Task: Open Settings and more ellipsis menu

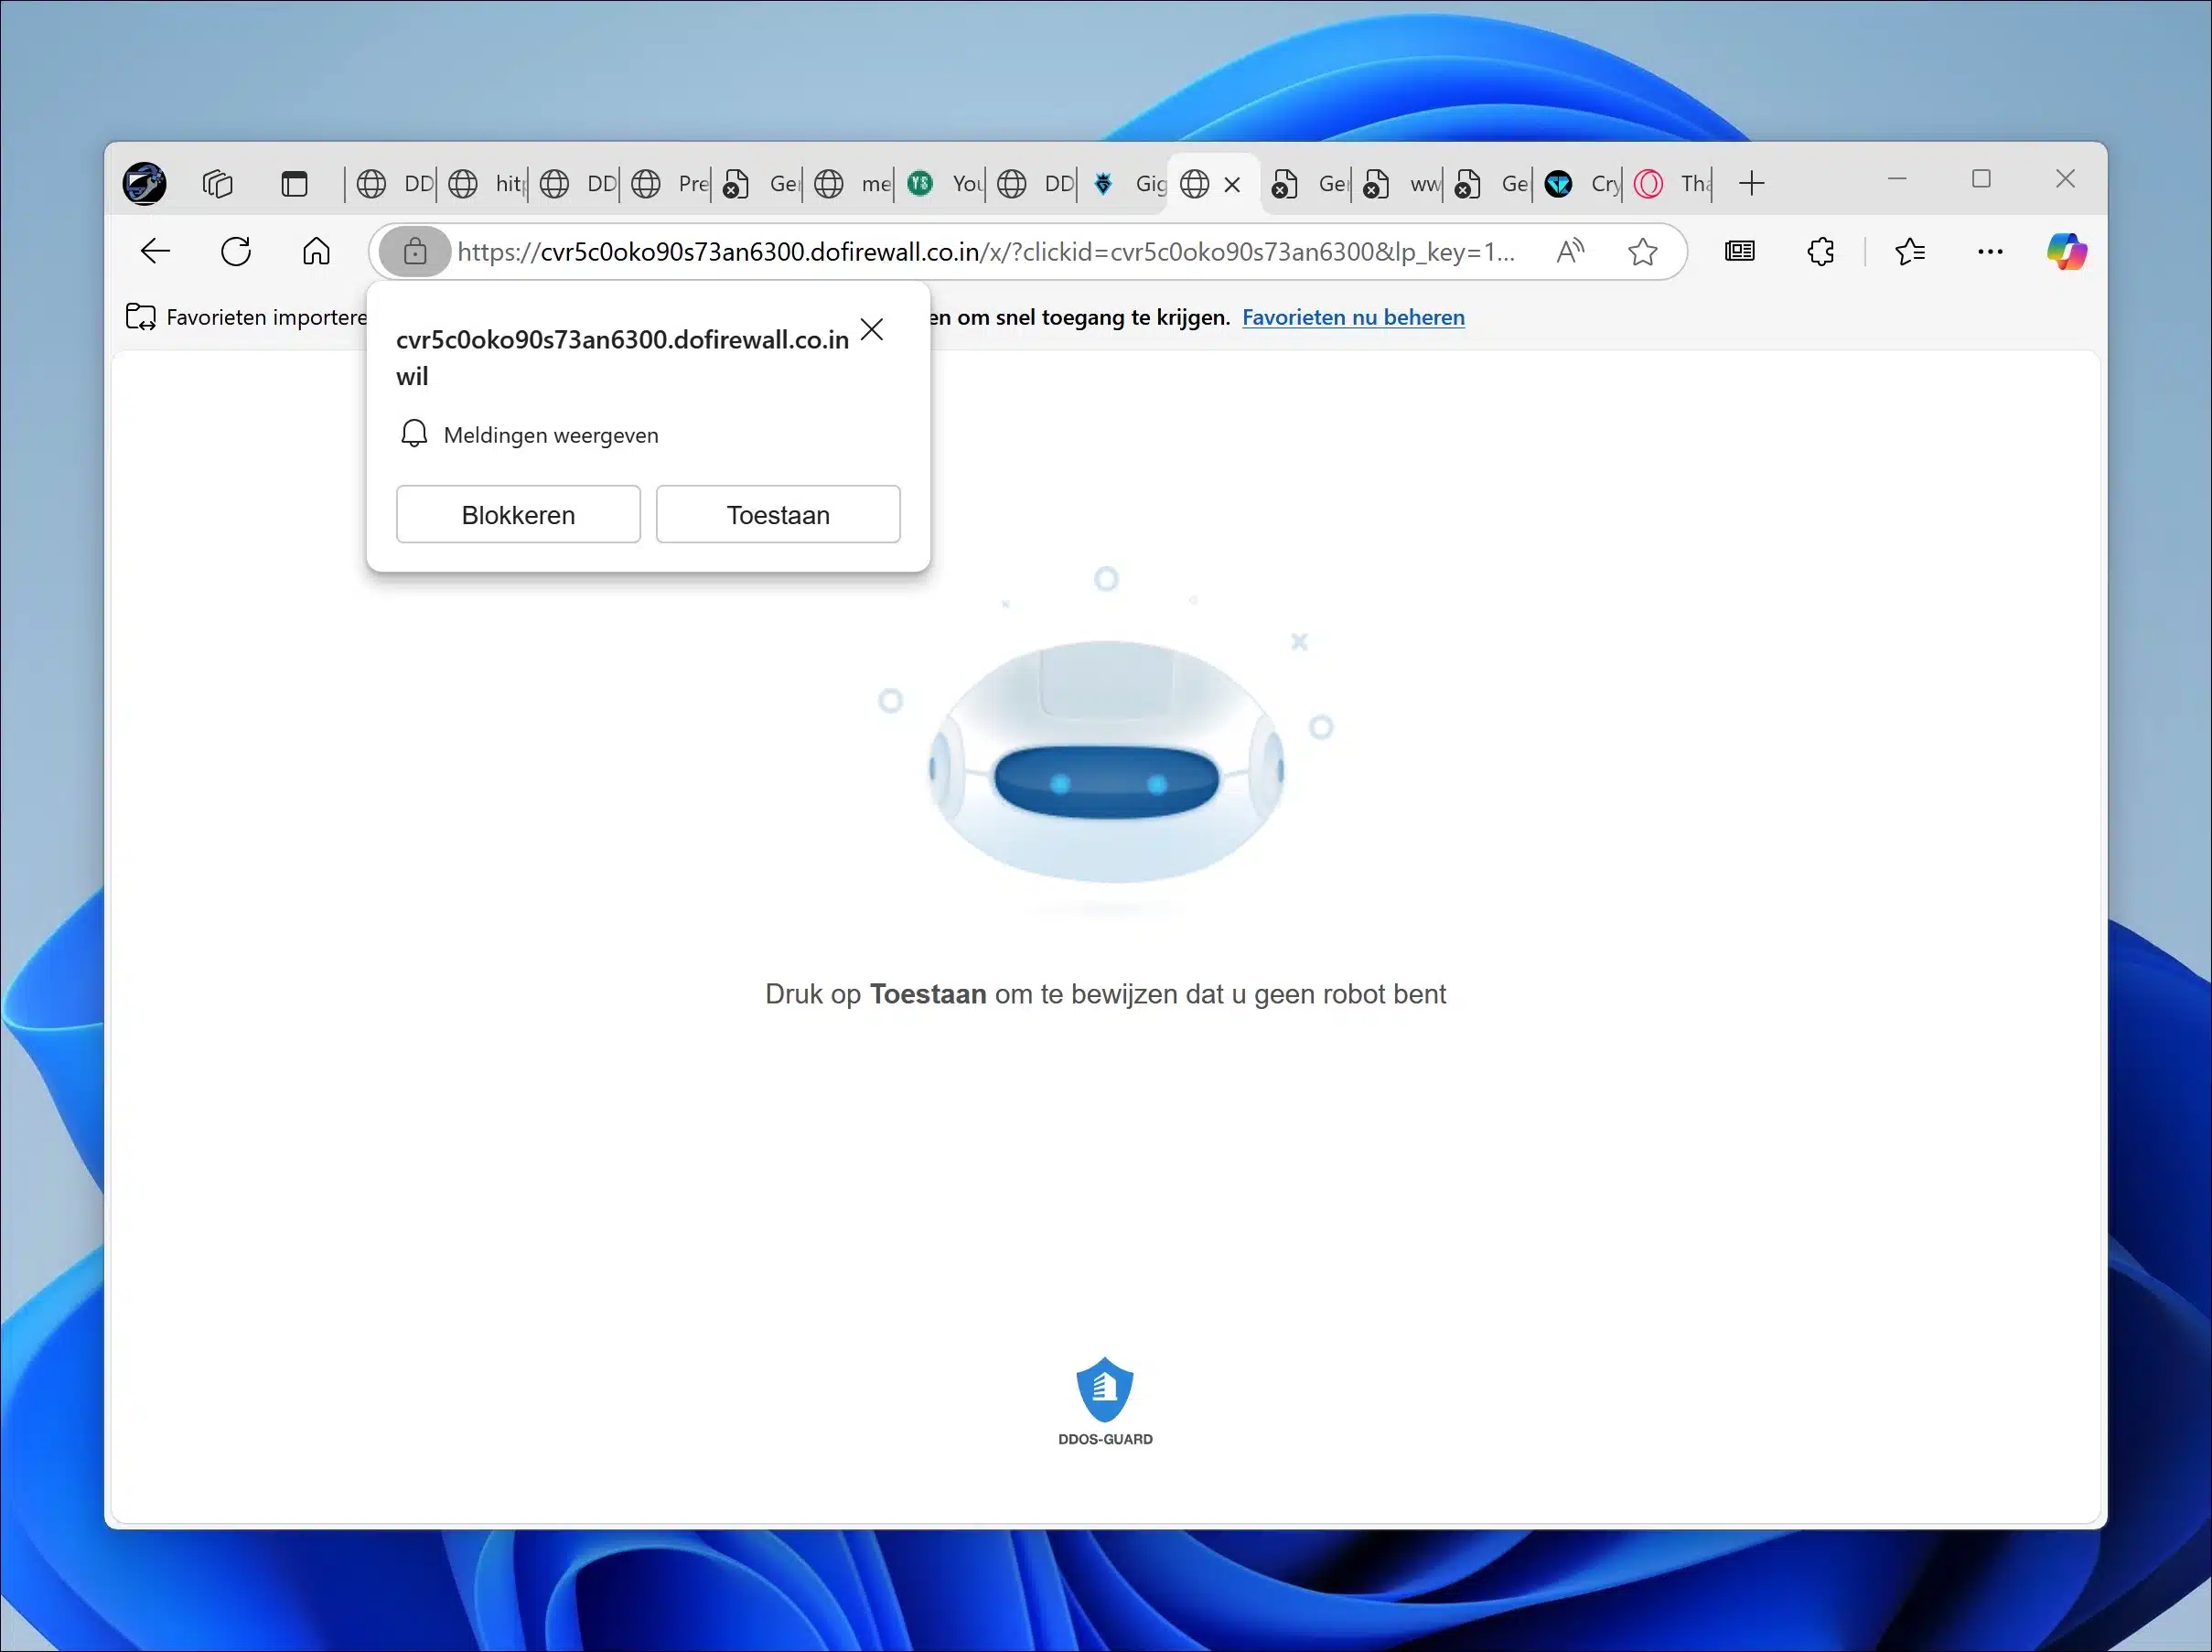Action: click(1990, 252)
